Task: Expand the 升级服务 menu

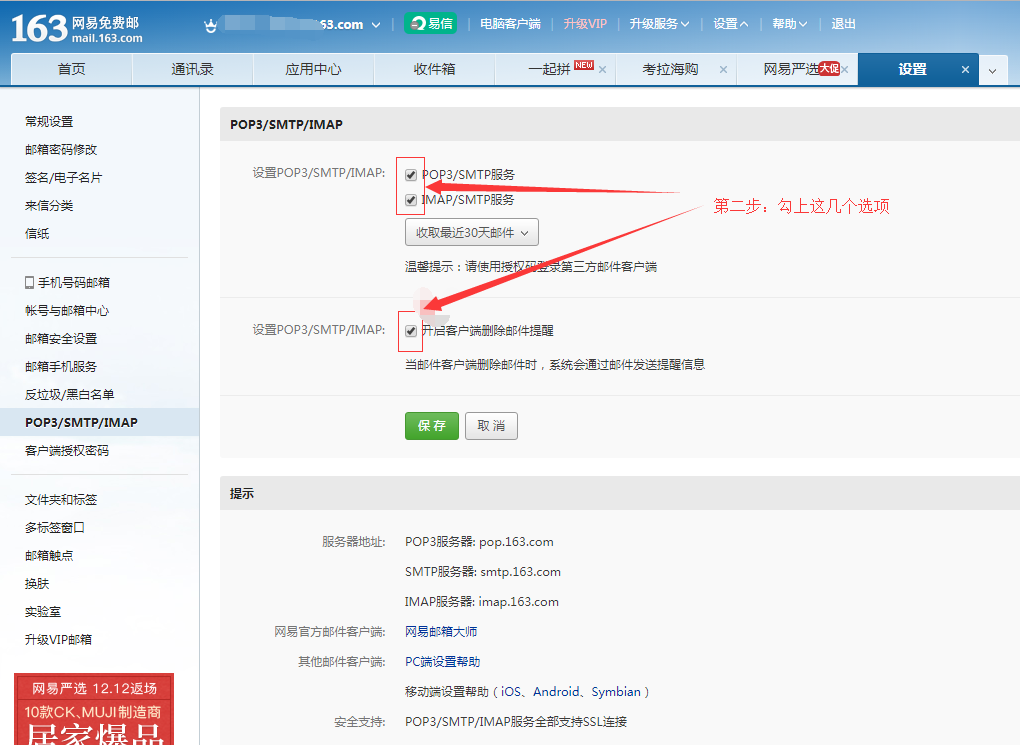Action: (x=659, y=24)
